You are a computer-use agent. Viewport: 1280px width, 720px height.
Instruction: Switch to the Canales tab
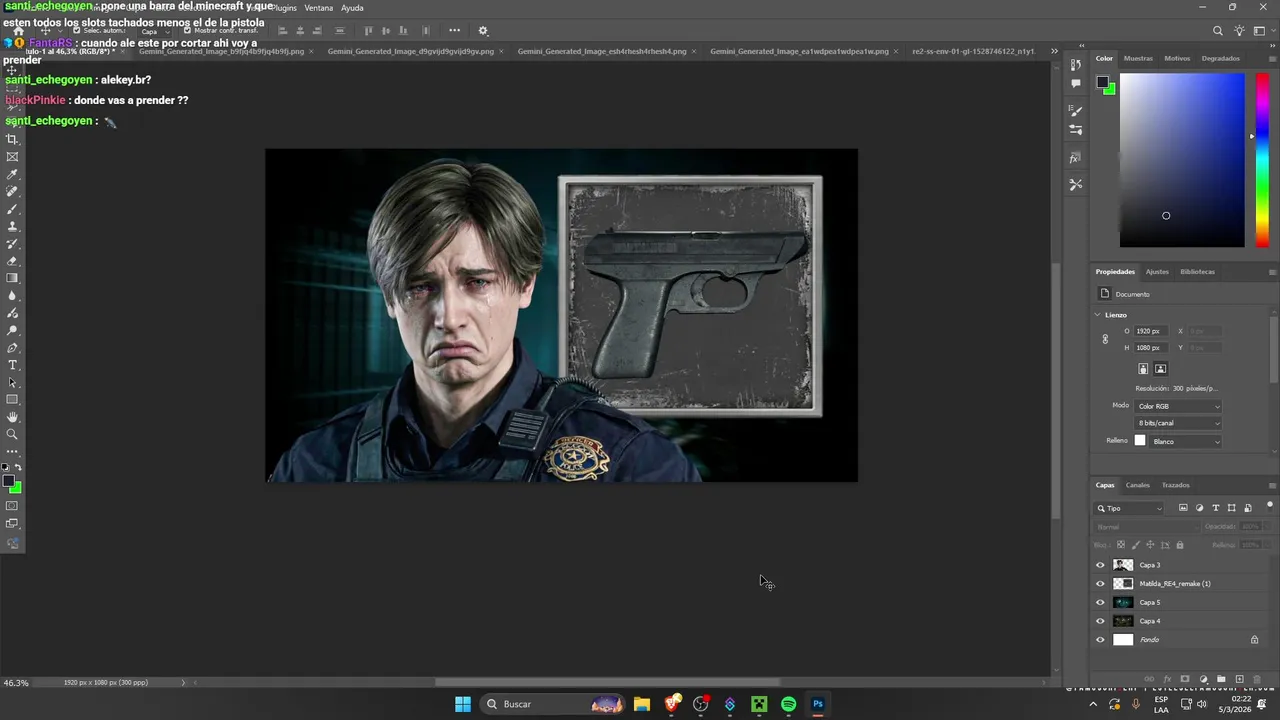point(1138,485)
